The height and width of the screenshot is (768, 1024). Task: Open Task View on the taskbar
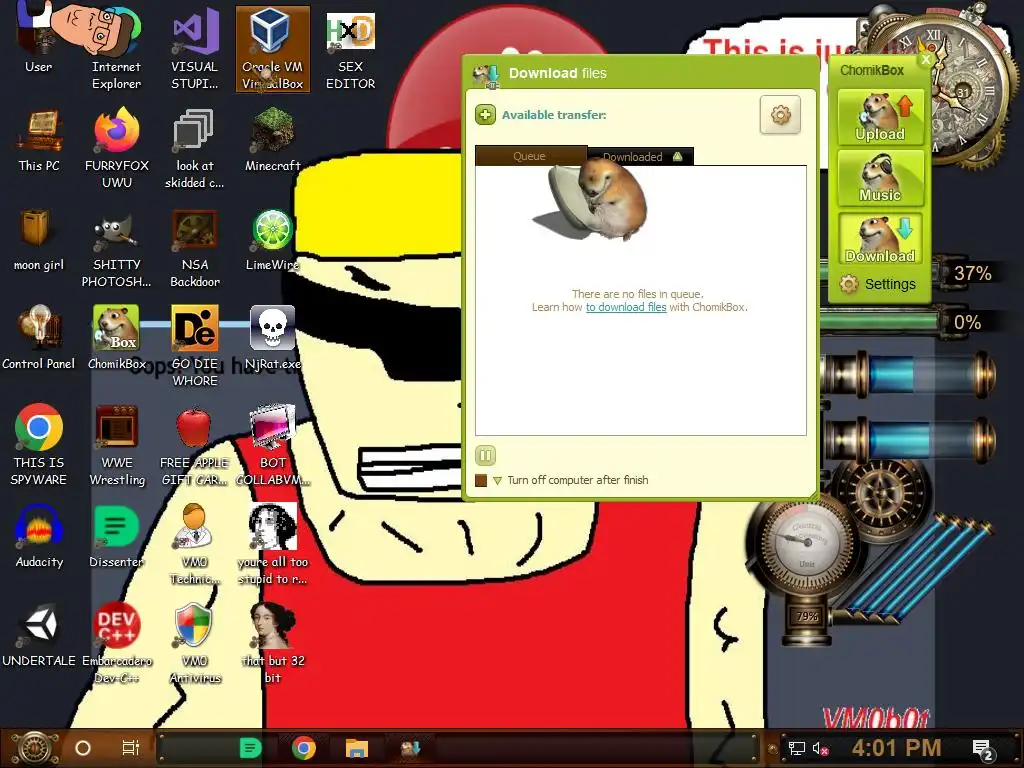(x=131, y=748)
